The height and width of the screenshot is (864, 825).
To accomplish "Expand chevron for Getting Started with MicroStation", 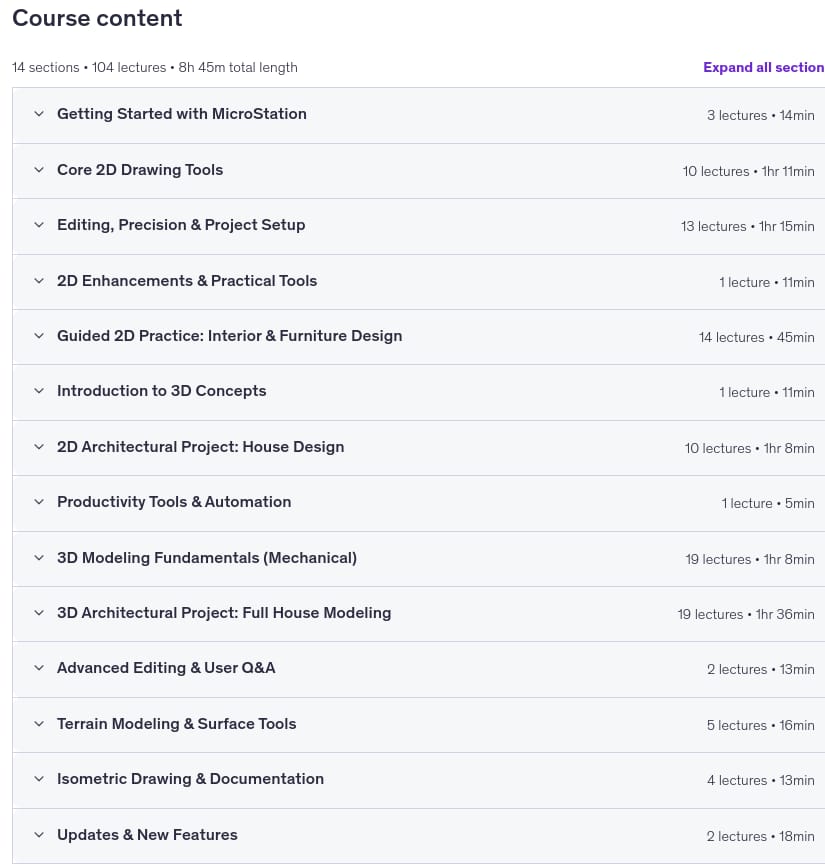I will [39, 114].
